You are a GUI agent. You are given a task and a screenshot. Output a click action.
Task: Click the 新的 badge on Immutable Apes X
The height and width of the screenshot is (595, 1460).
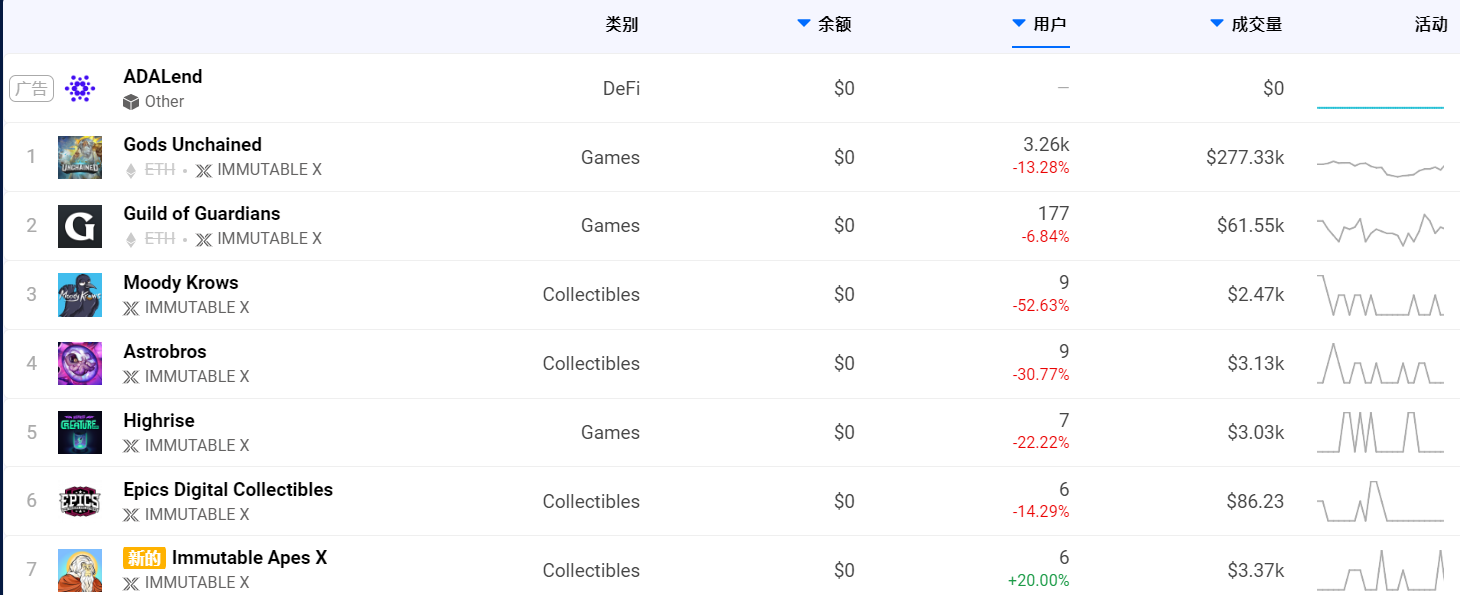pos(144,558)
